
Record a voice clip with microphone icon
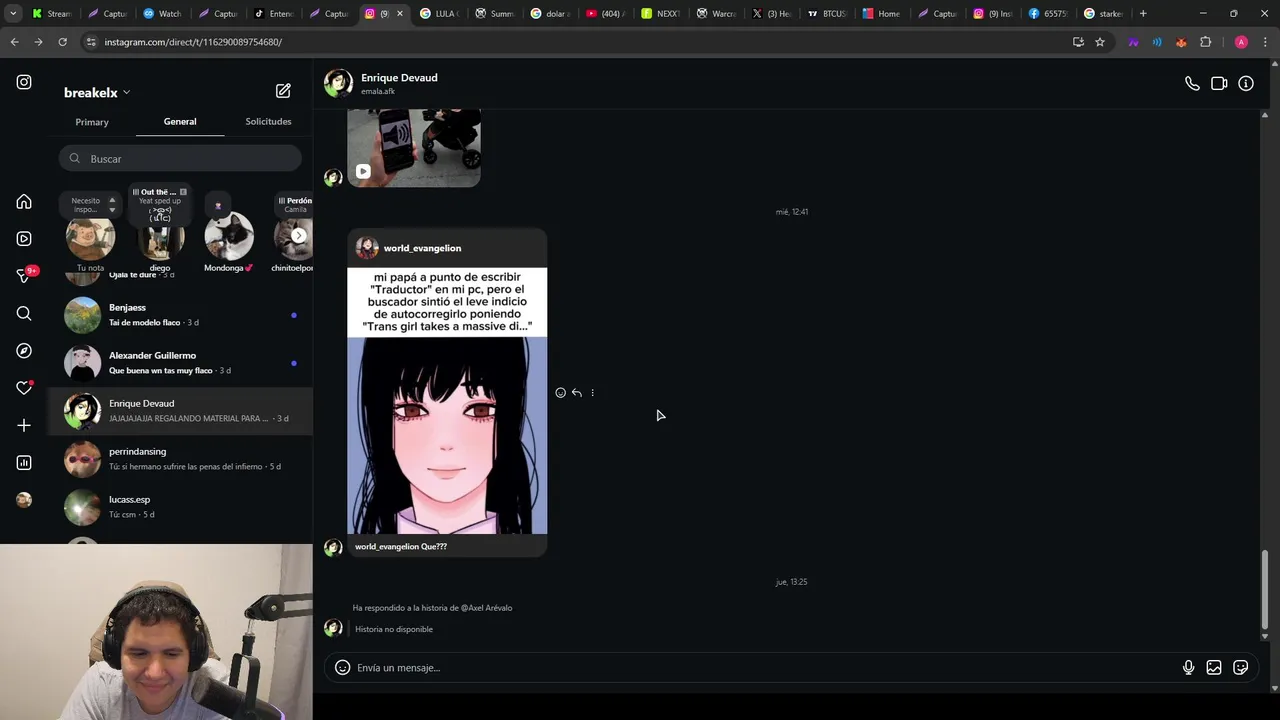coord(1188,668)
